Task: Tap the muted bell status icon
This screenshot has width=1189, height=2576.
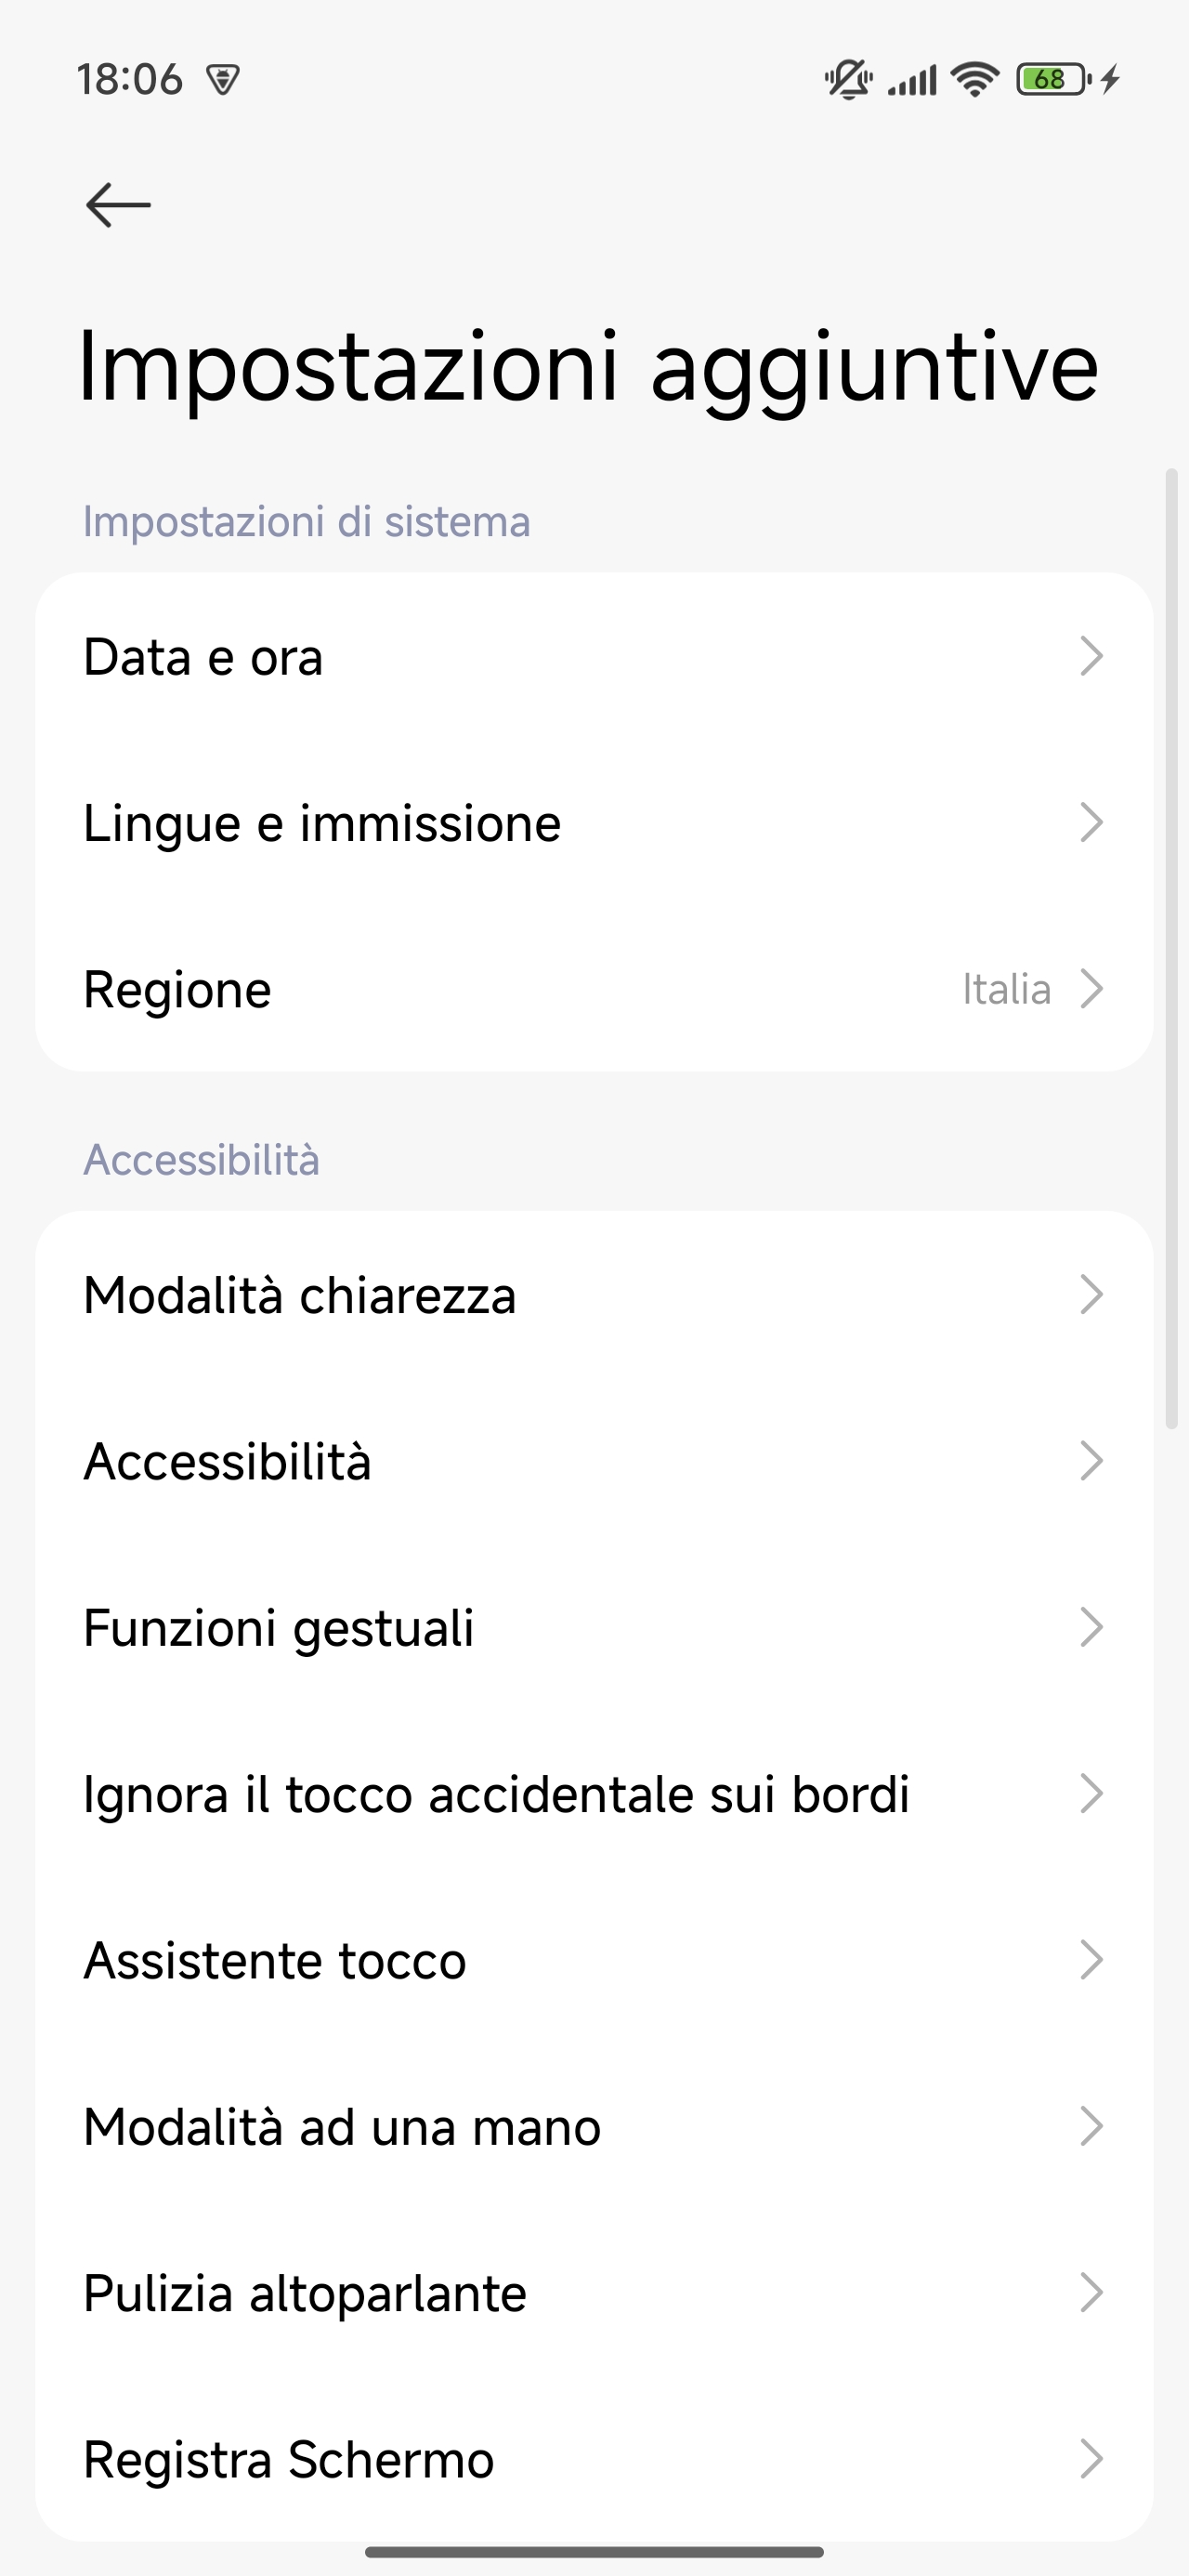Action: (848, 79)
